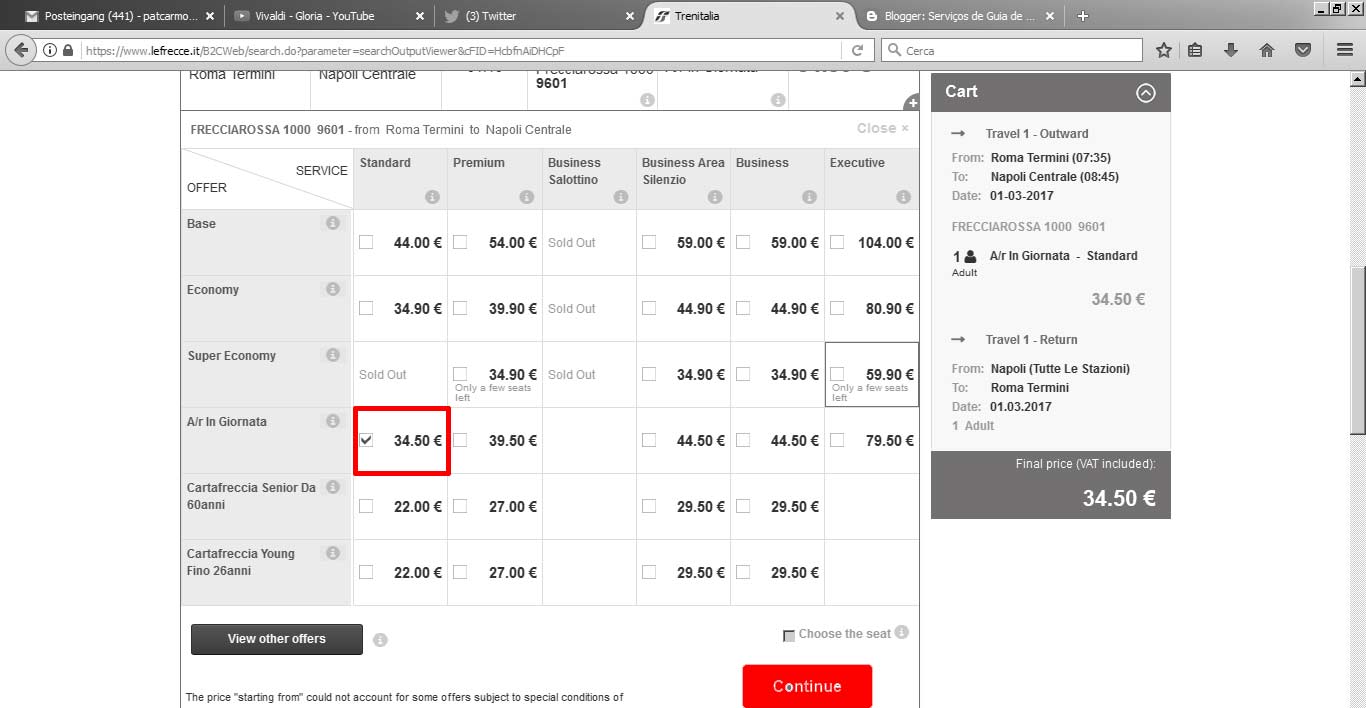Viewport: 1366px width, 708px height.
Task: Select A/r In Giornata Executive 79.50 € checkbox
Action: (x=837, y=440)
